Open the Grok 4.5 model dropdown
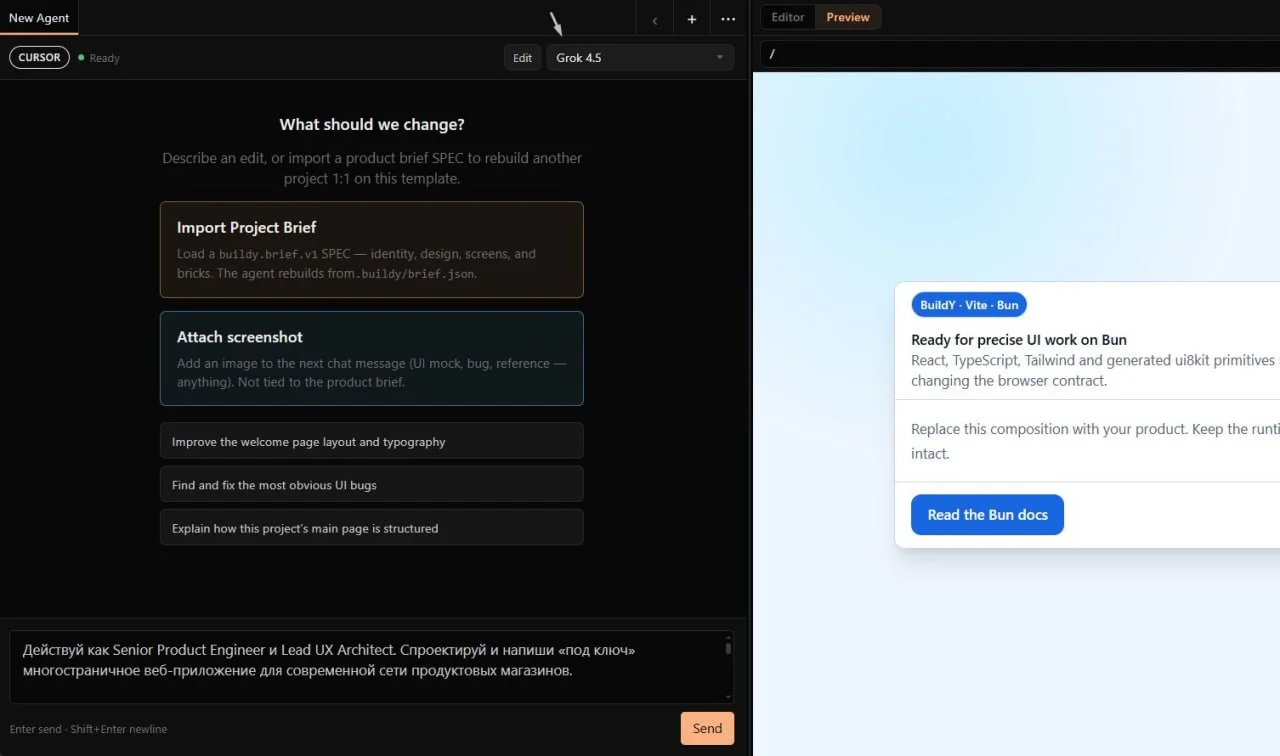Image resolution: width=1280 pixels, height=756 pixels. (x=640, y=58)
